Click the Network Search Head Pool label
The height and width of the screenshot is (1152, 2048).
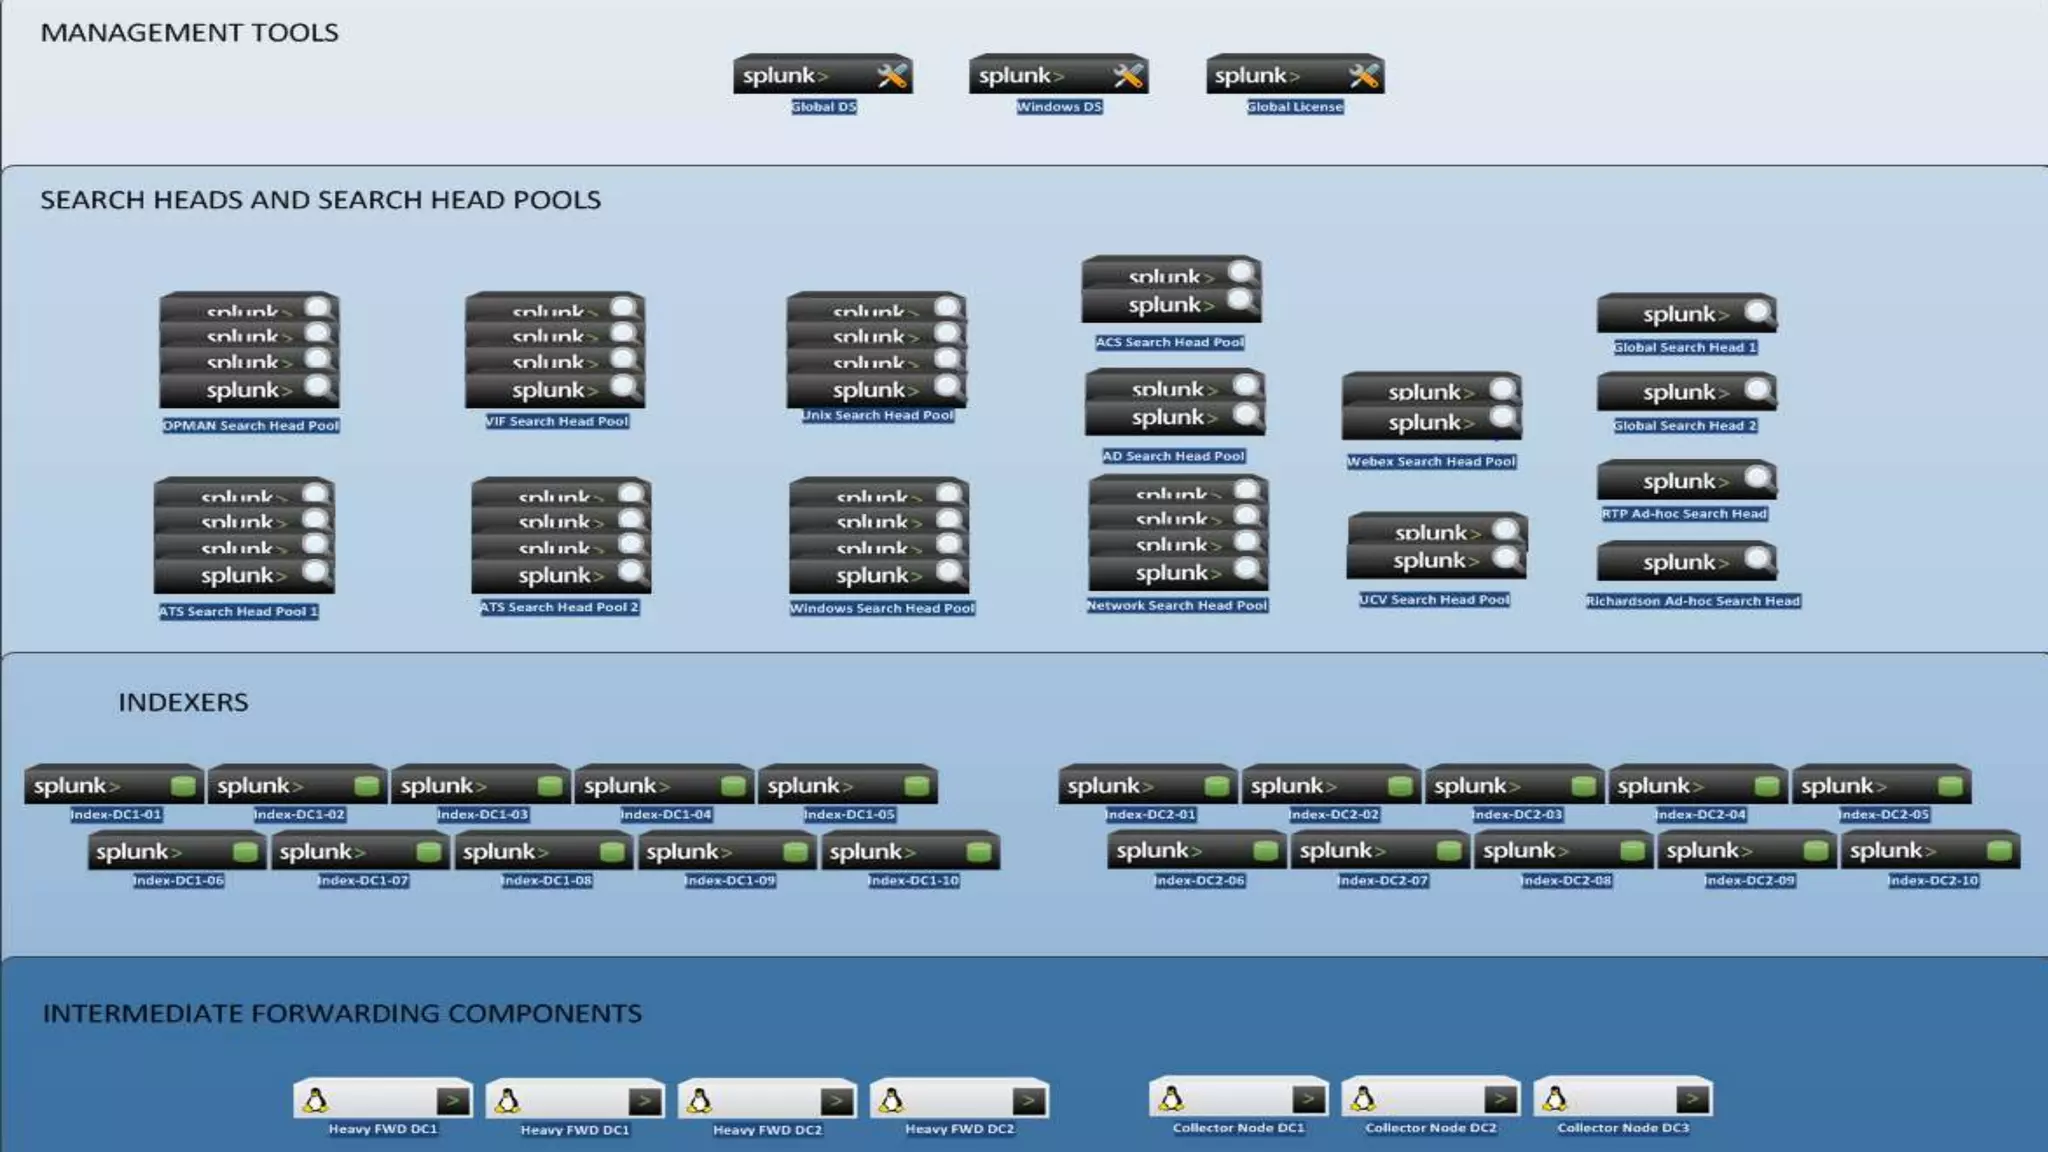(1177, 605)
